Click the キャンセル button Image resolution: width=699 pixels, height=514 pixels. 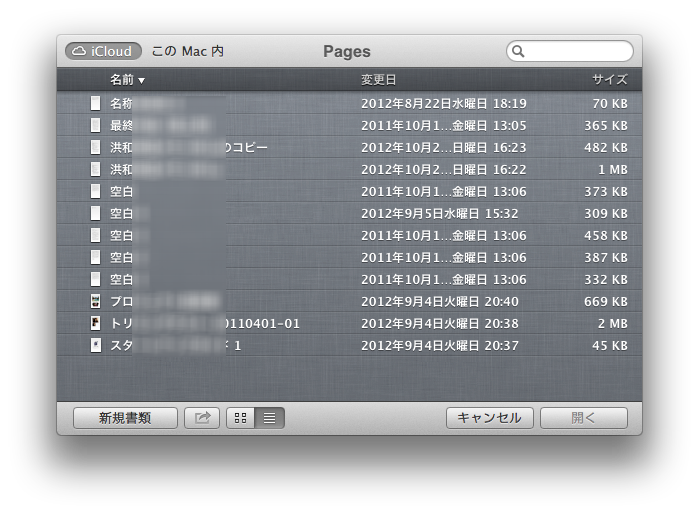coord(489,418)
